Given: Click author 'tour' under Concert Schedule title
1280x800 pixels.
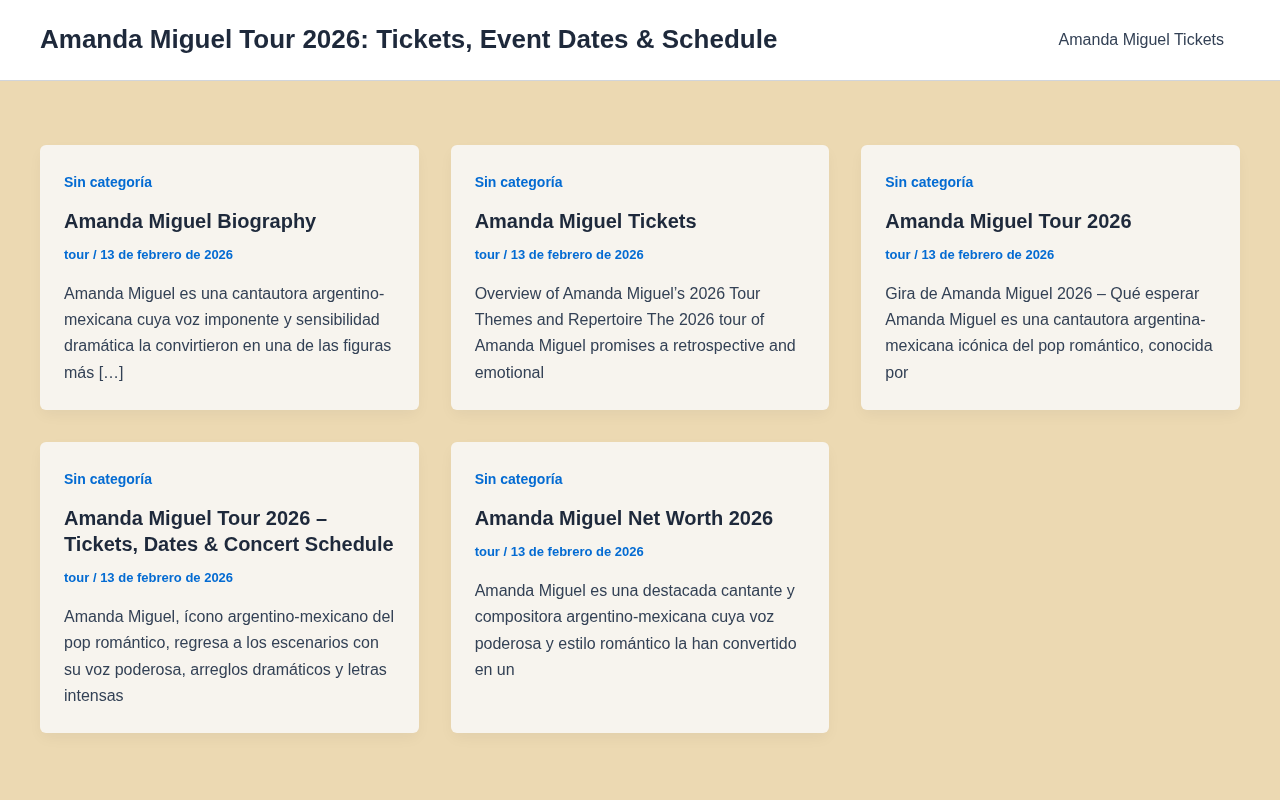Looking at the screenshot, I should (76, 578).
